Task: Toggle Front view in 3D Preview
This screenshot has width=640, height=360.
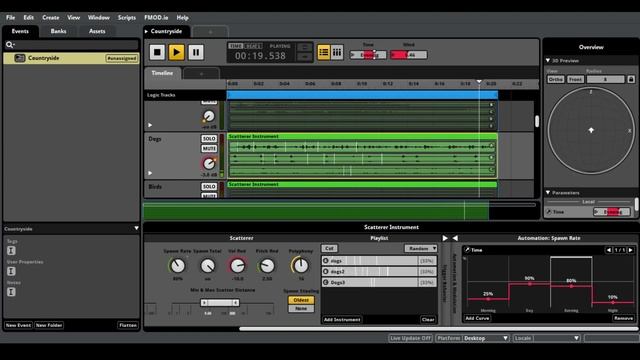Action: pyautogui.click(x=575, y=79)
